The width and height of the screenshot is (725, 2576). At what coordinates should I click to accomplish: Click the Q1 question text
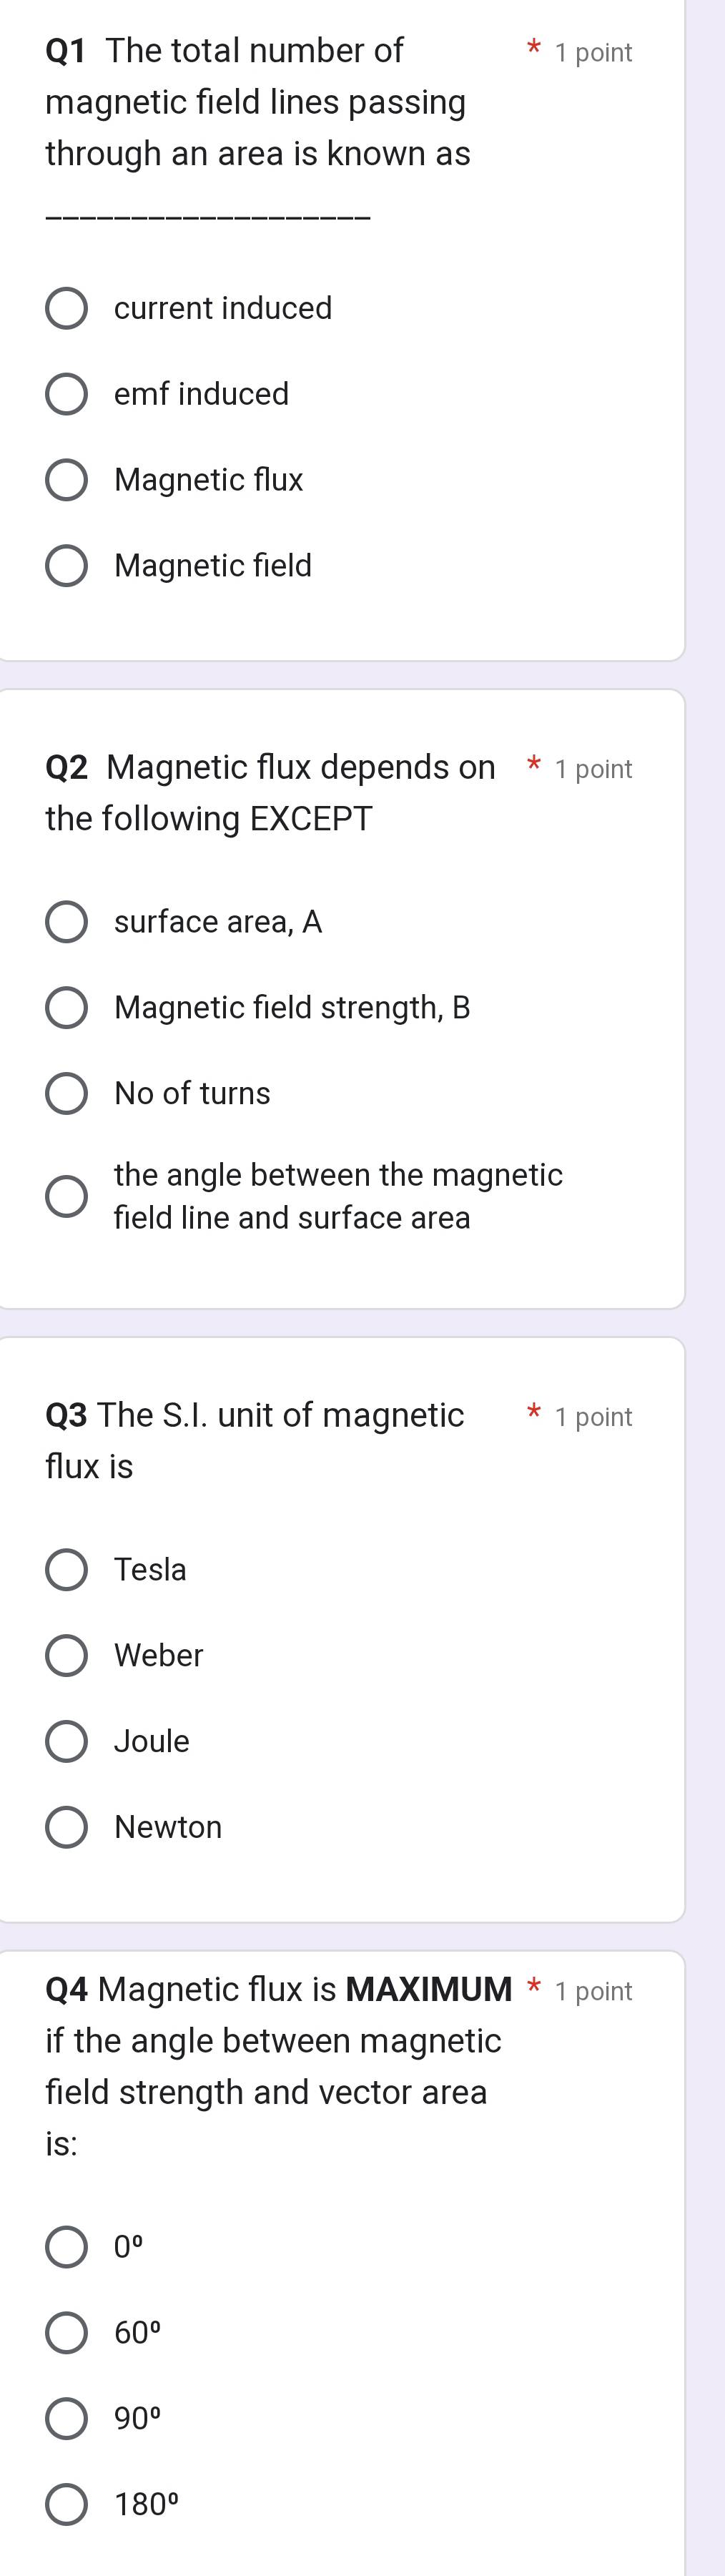257,102
